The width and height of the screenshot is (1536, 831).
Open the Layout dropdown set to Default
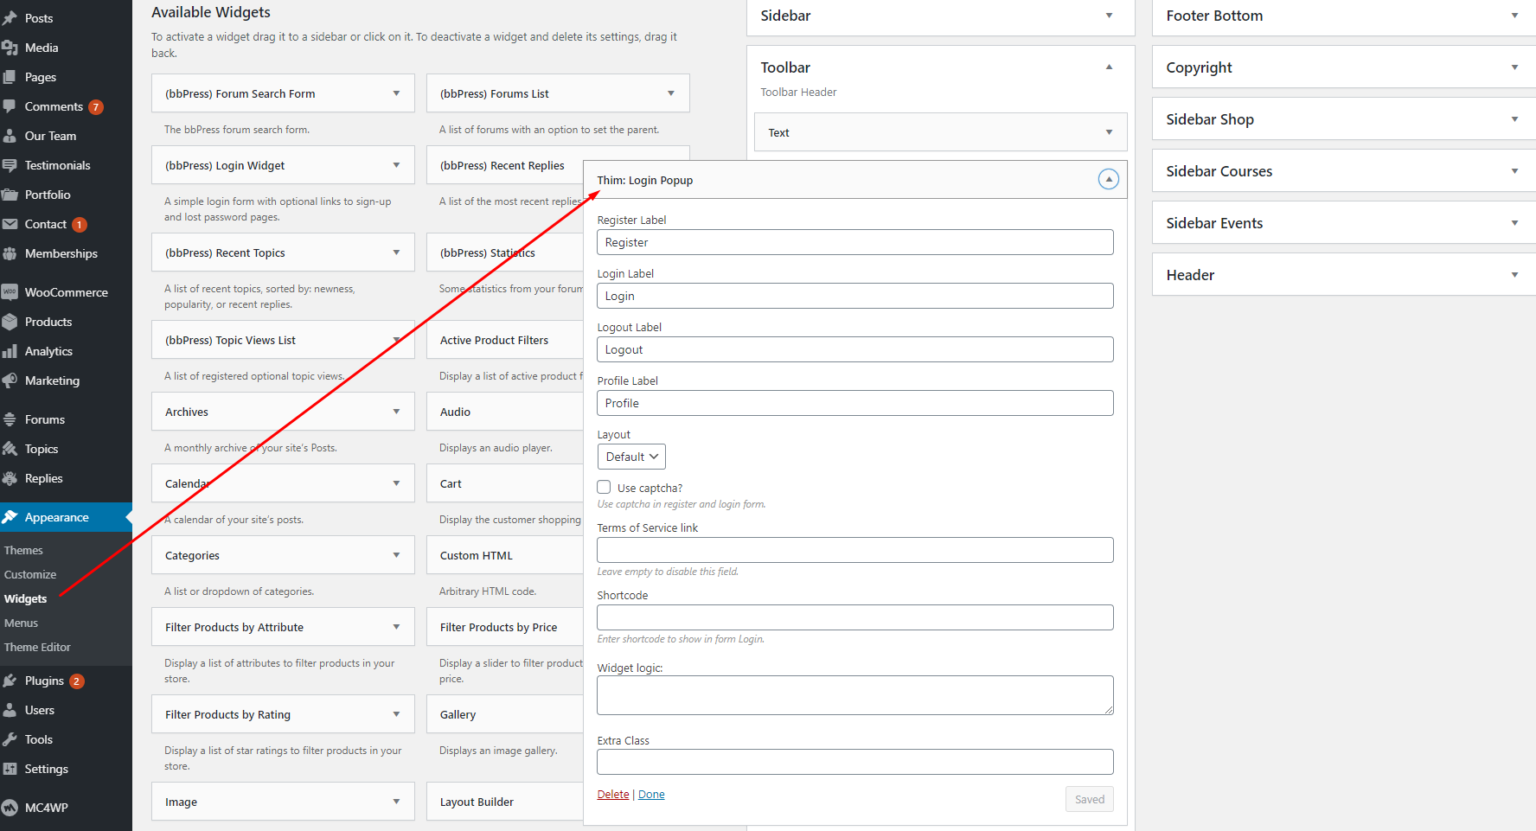(x=631, y=457)
